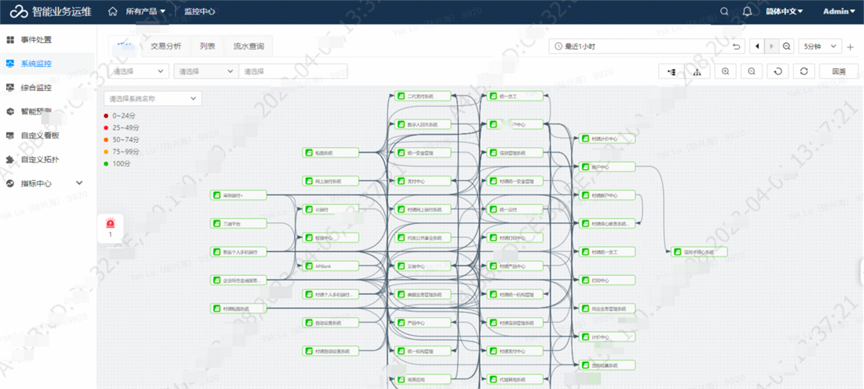Open the 请选择系统名称 dropdown
This screenshot has width=864, height=389.
(x=153, y=99)
